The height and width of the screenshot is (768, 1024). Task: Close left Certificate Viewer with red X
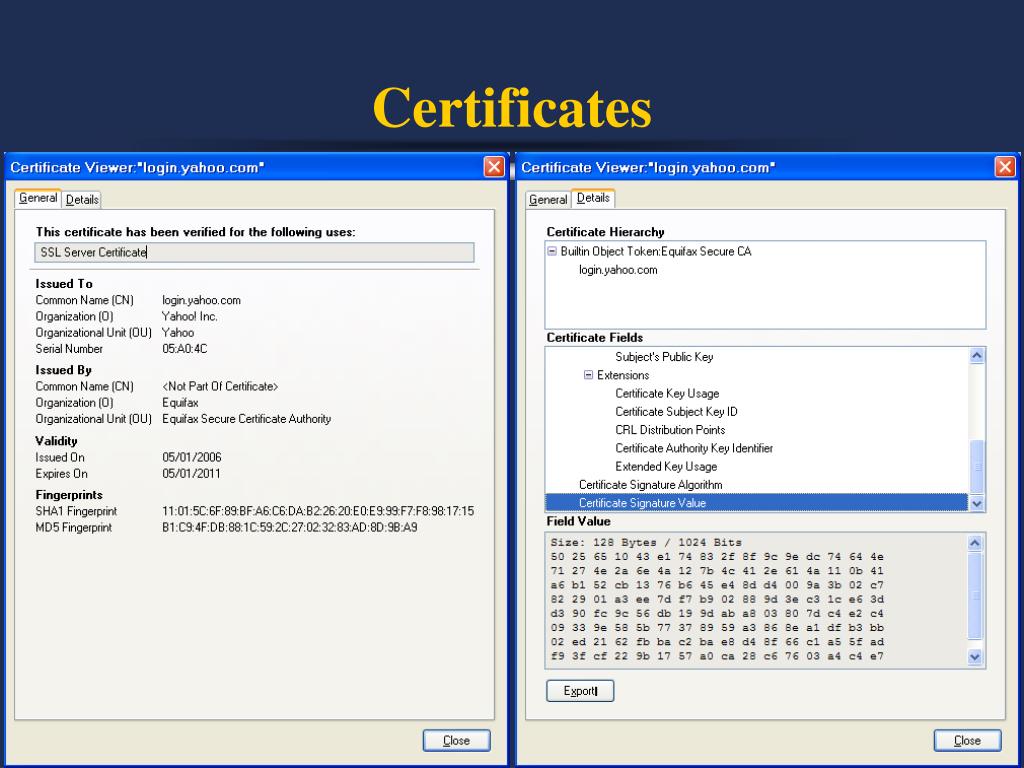point(493,167)
